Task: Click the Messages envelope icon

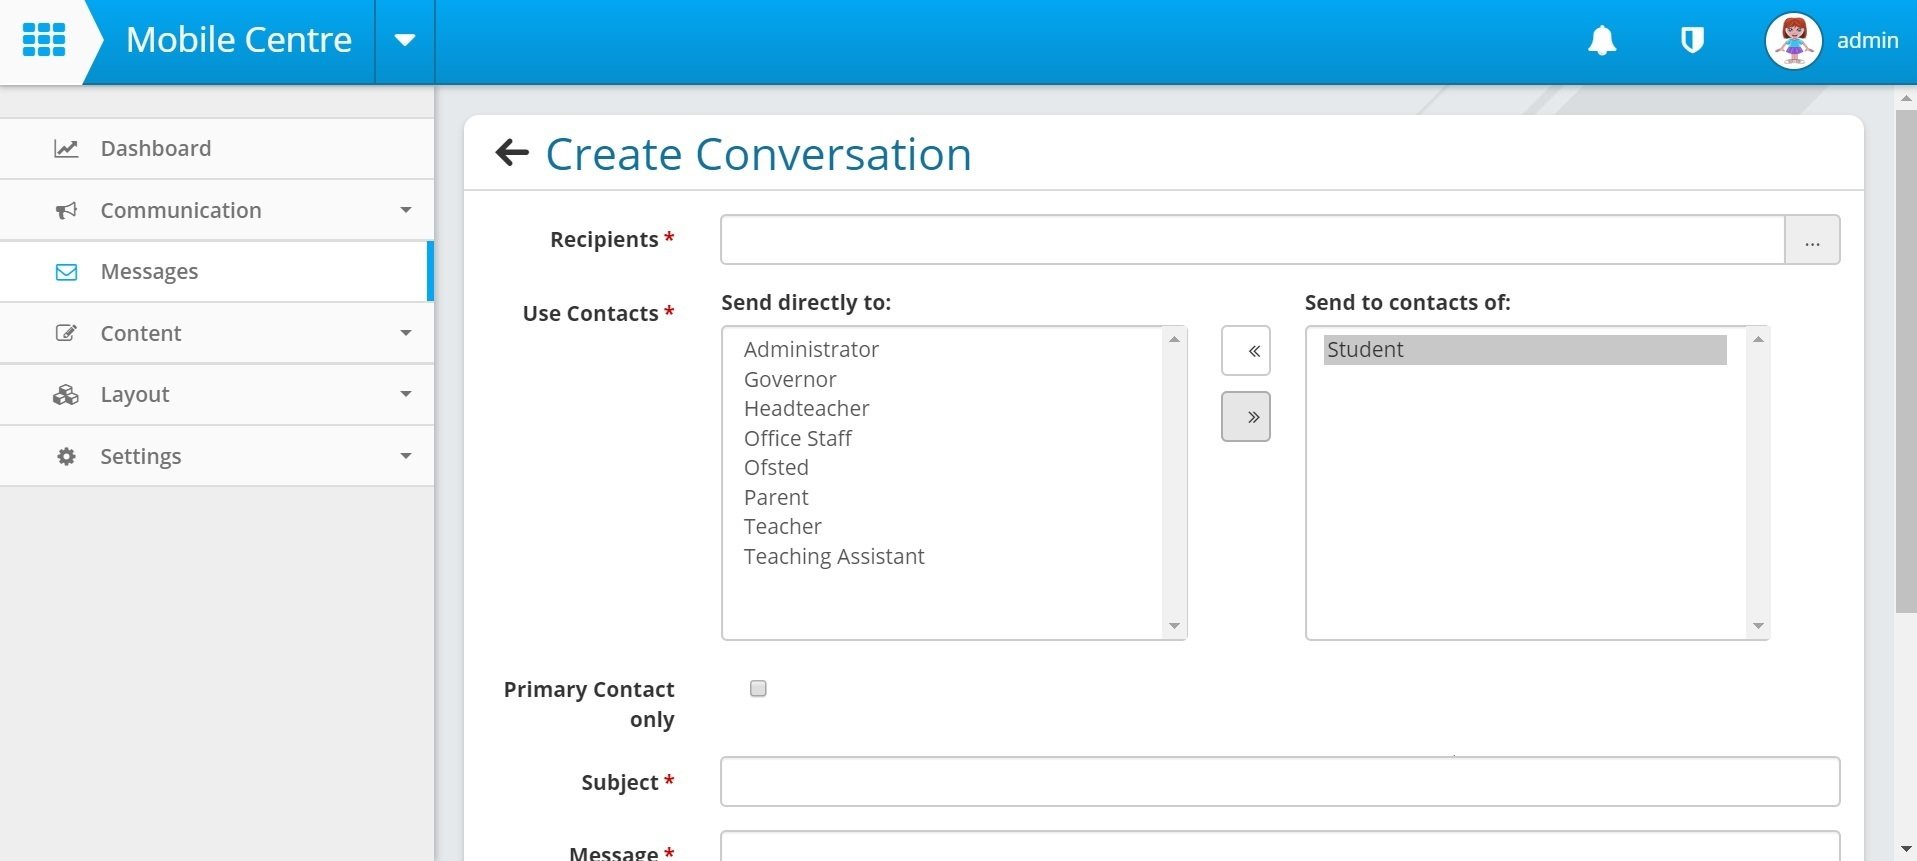Action: [66, 272]
